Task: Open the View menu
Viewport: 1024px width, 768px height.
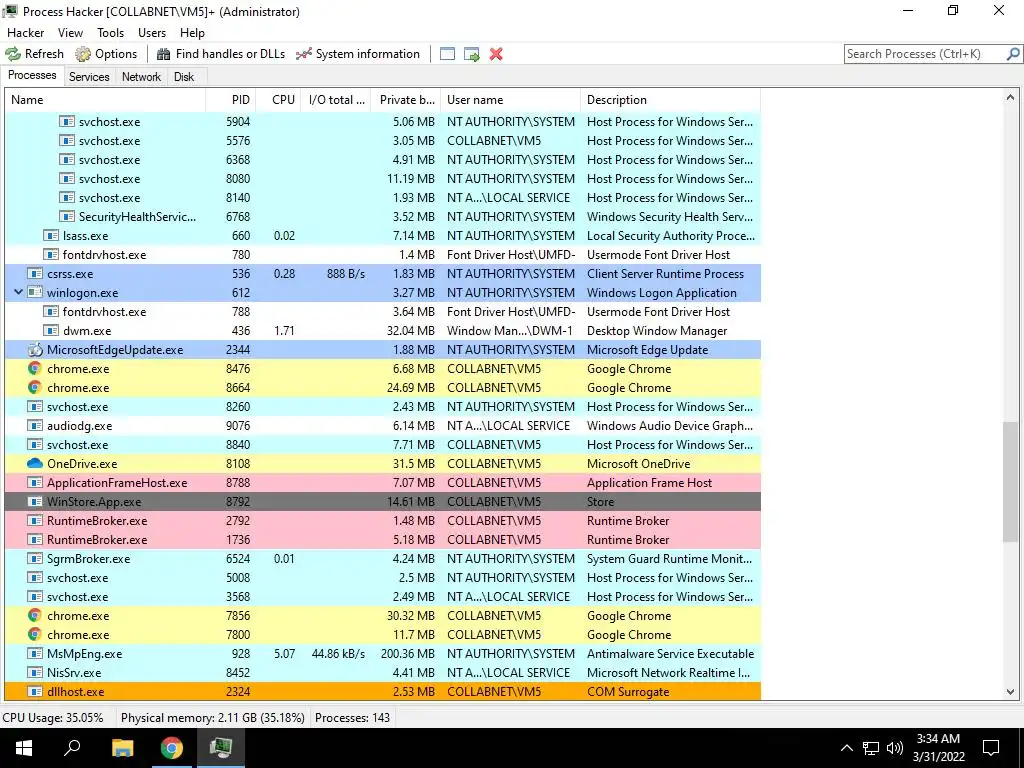Action: (70, 33)
